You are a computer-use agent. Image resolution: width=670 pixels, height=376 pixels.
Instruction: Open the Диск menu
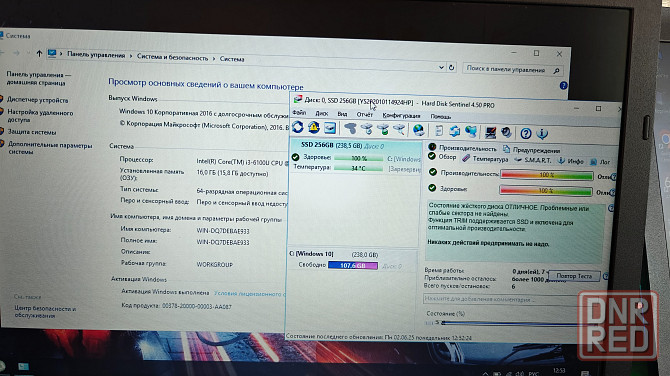321,114
